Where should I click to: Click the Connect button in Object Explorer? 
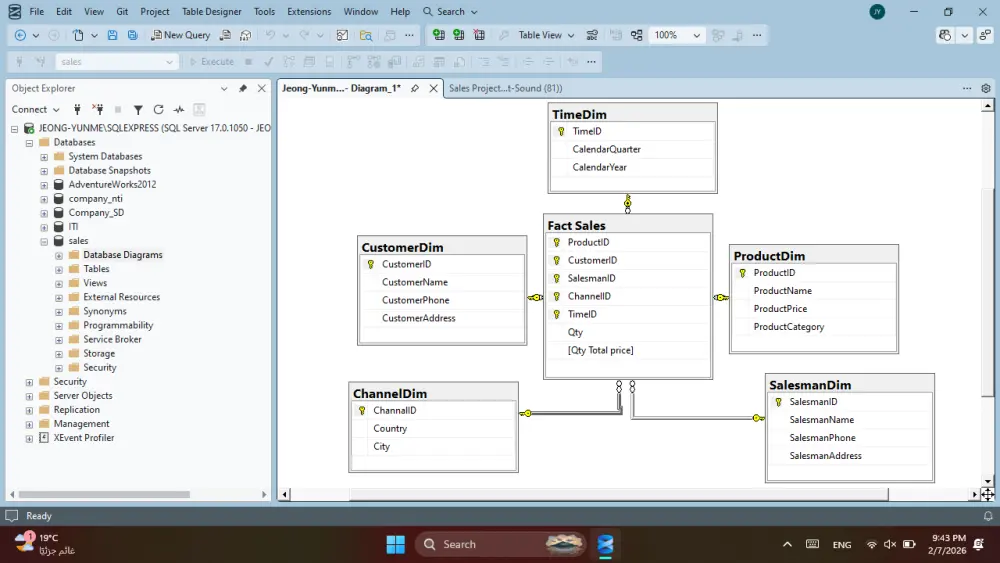[x=35, y=110]
